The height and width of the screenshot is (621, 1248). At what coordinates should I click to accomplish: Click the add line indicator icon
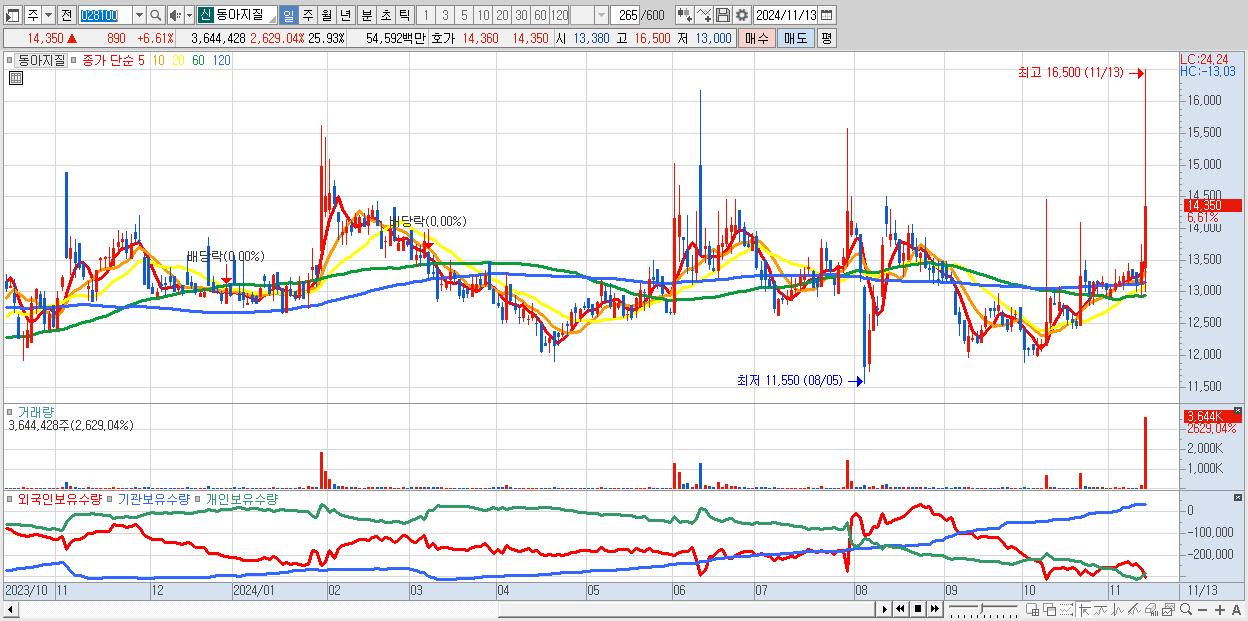[703, 15]
